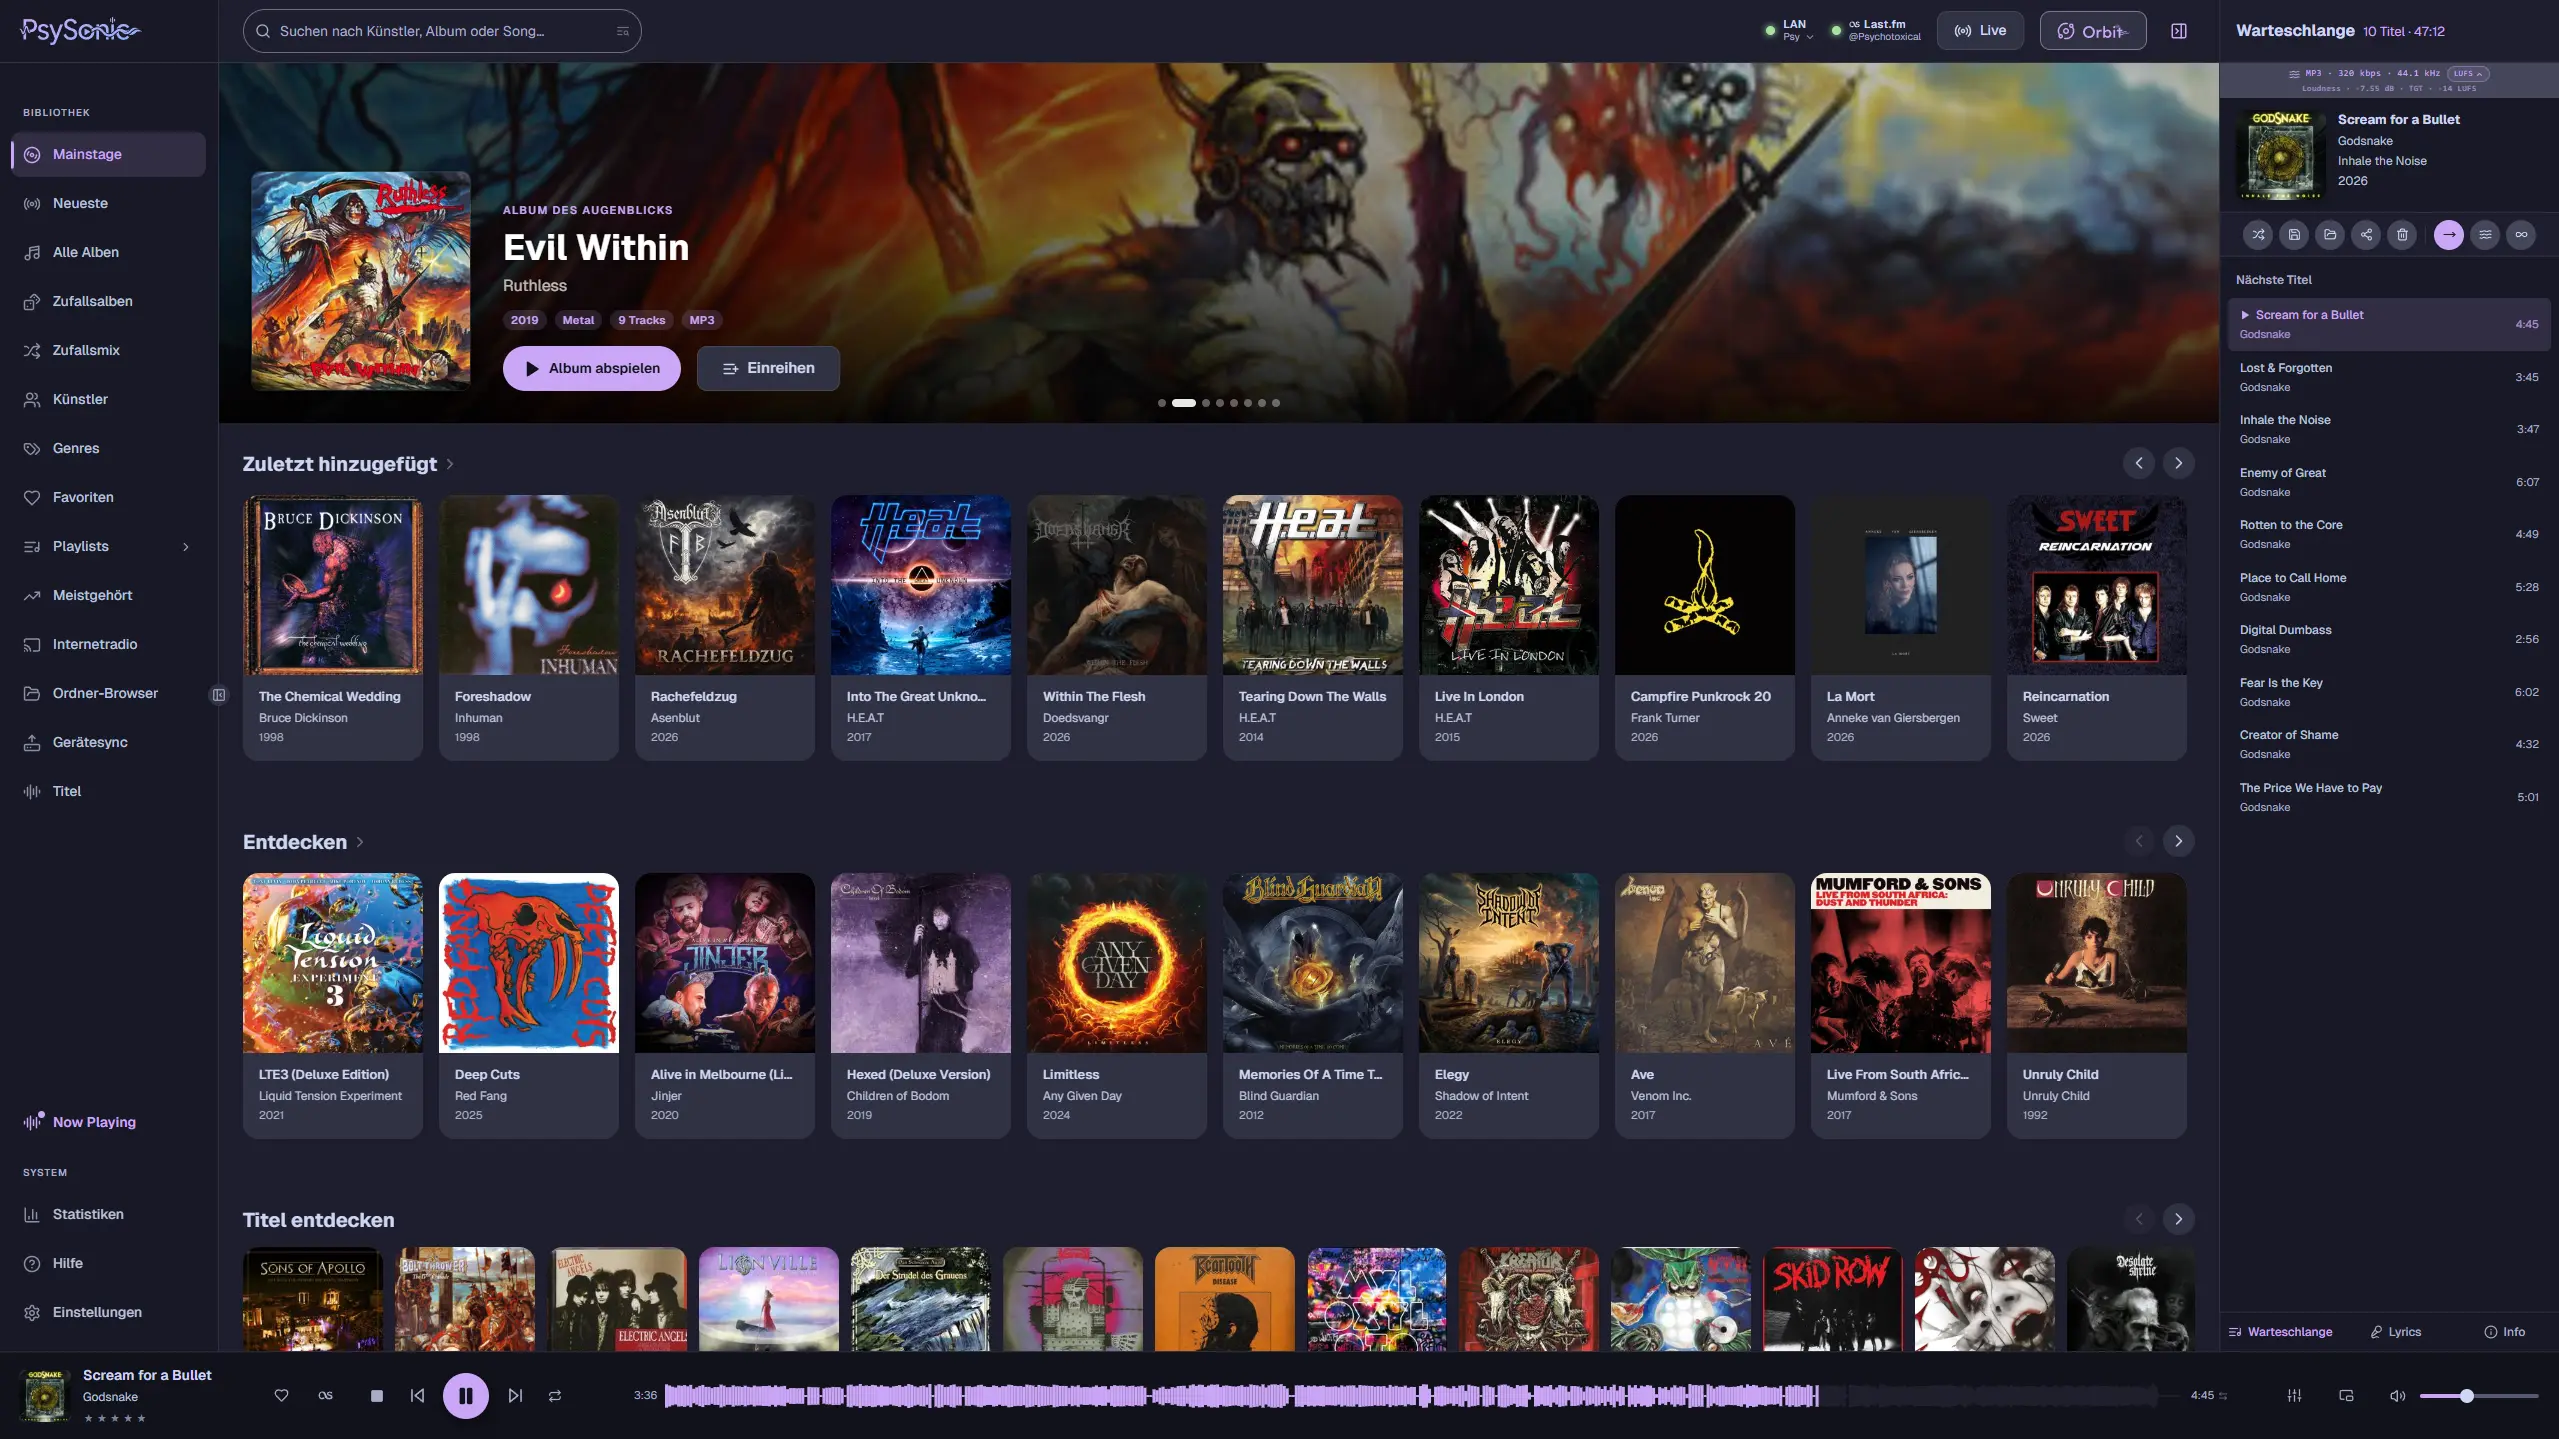
Task: Open the advanced search filter icon in search bar
Action: 623,31
